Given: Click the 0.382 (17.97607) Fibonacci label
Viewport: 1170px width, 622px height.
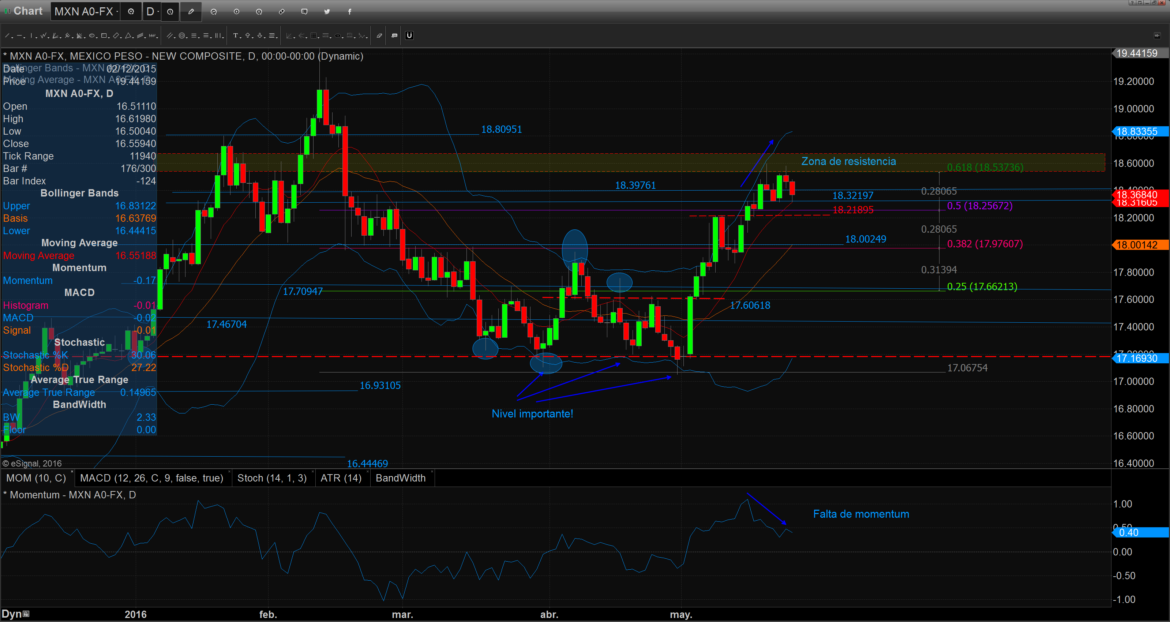Looking at the screenshot, I should (x=984, y=244).
